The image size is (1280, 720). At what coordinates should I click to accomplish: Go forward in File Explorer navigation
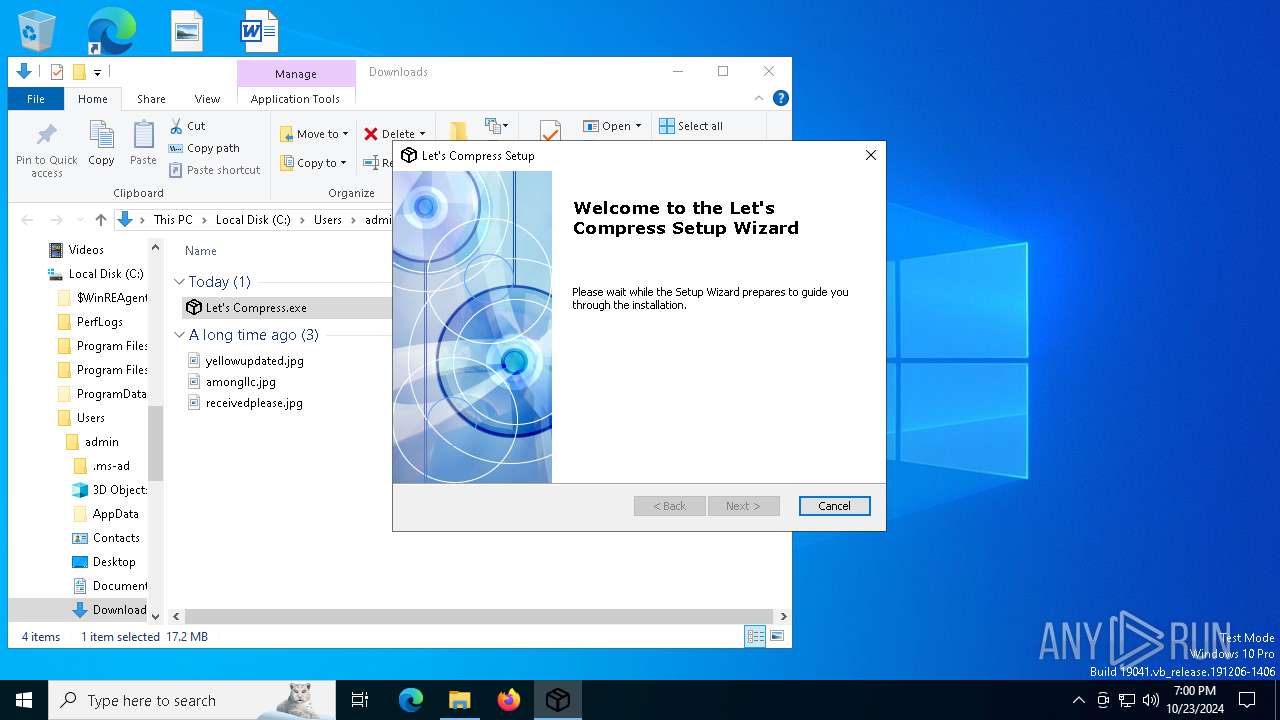pyautogui.click(x=56, y=220)
